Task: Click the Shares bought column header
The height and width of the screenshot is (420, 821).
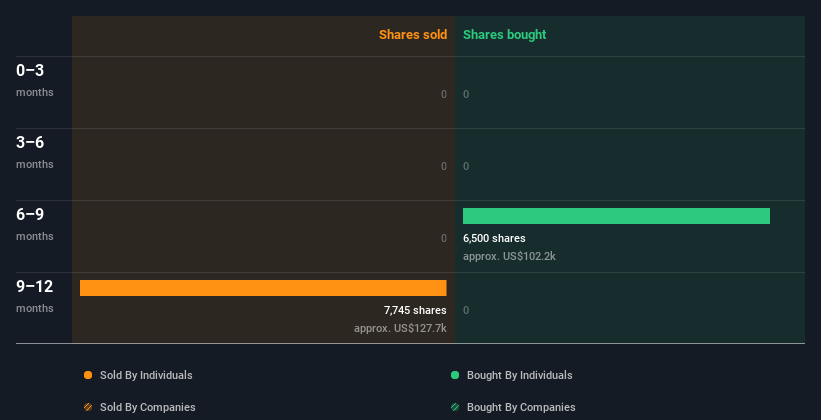Action: click(504, 35)
